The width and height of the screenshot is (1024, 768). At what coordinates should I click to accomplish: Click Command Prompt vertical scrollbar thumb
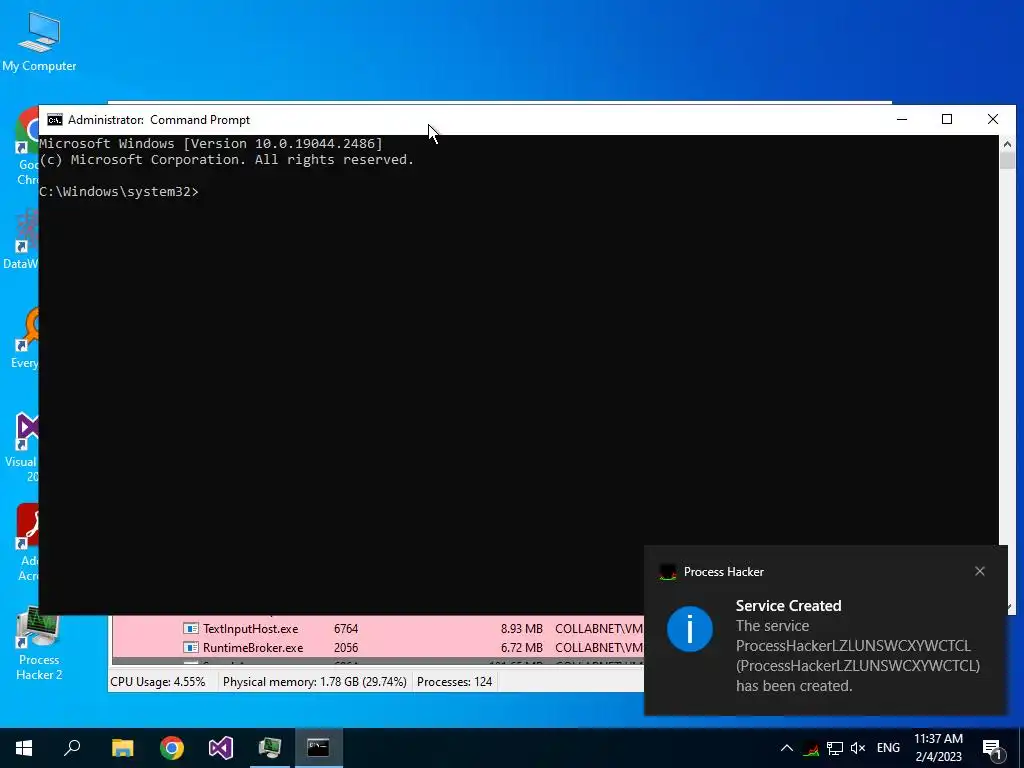coord(1007,161)
